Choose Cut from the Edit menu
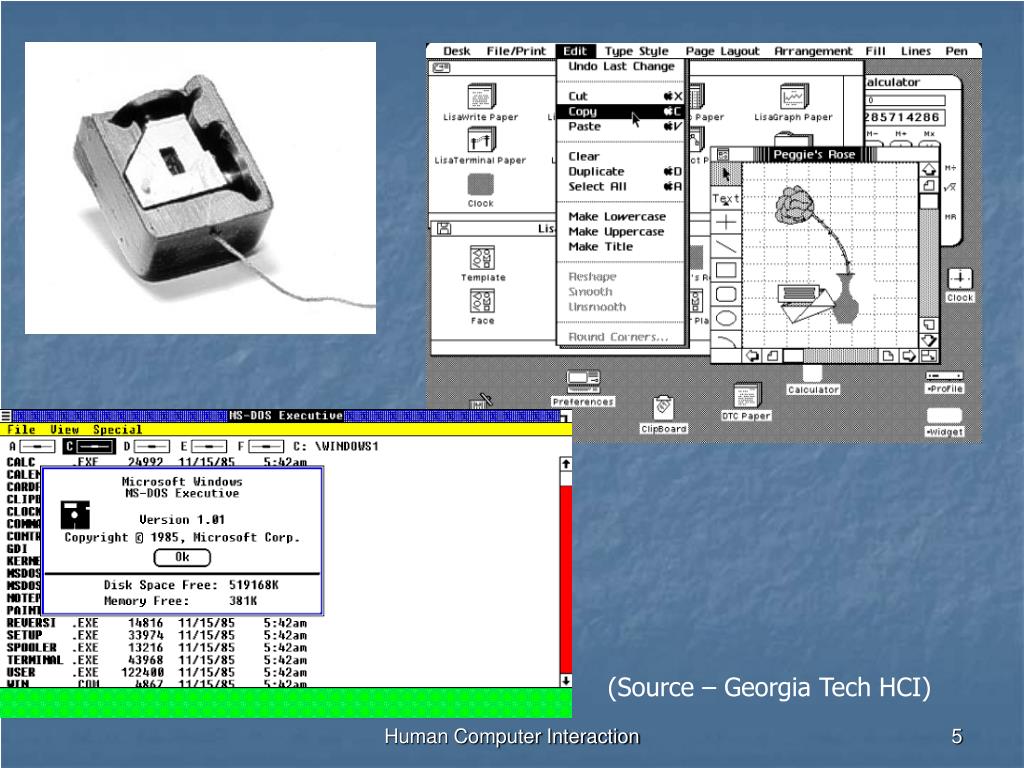This screenshot has width=1024, height=768. pyautogui.click(x=620, y=96)
